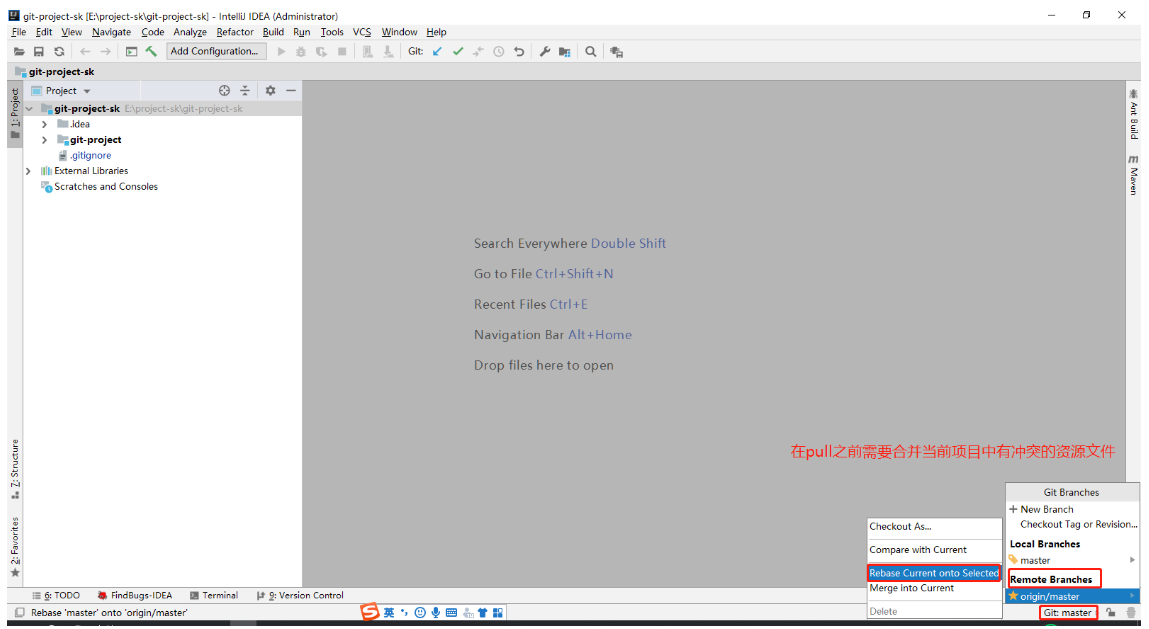The image size is (1149, 629).
Task: Click the Open folder toolbar icon
Action: (x=19, y=51)
